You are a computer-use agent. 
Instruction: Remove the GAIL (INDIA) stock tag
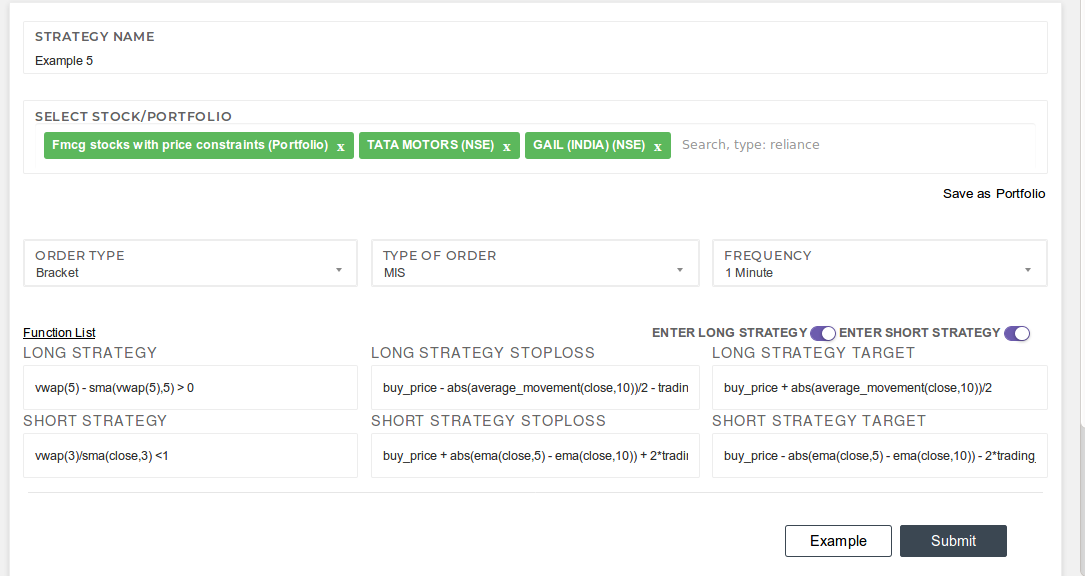(x=657, y=145)
